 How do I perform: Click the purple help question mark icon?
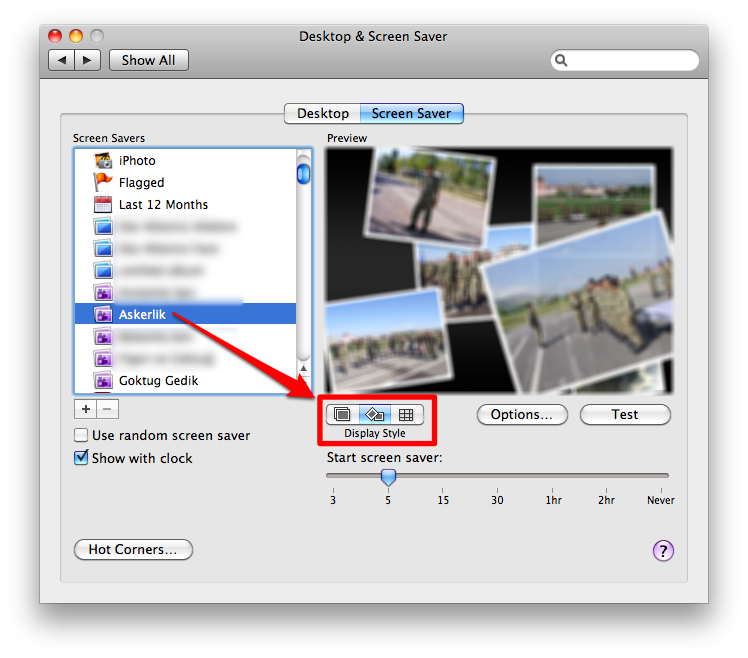click(663, 550)
